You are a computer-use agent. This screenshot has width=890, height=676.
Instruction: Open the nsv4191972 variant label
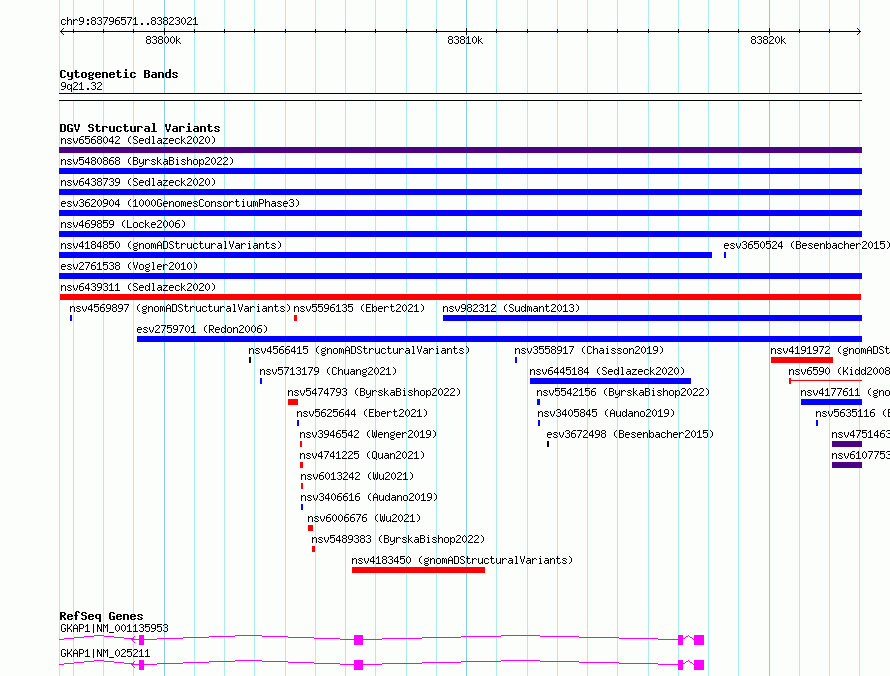click(830, 350)
